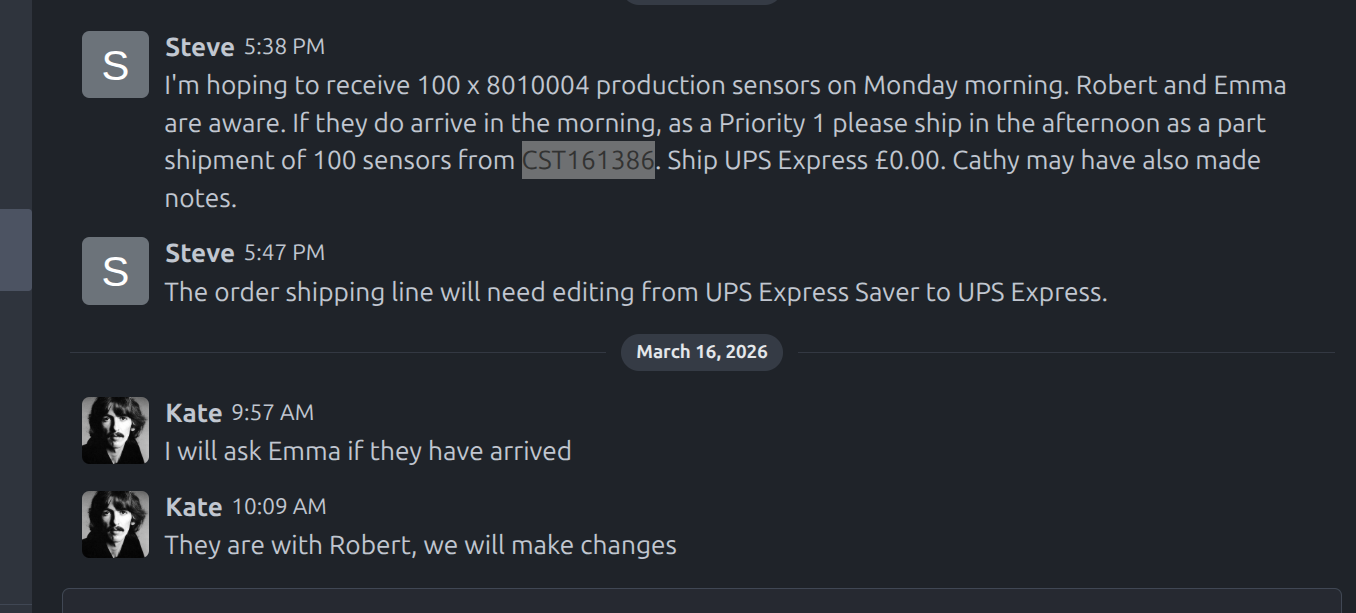Screen dimensions: 1356x613
Task: Click the highlighted CST161386 order reference
Action: pos(588,161)
